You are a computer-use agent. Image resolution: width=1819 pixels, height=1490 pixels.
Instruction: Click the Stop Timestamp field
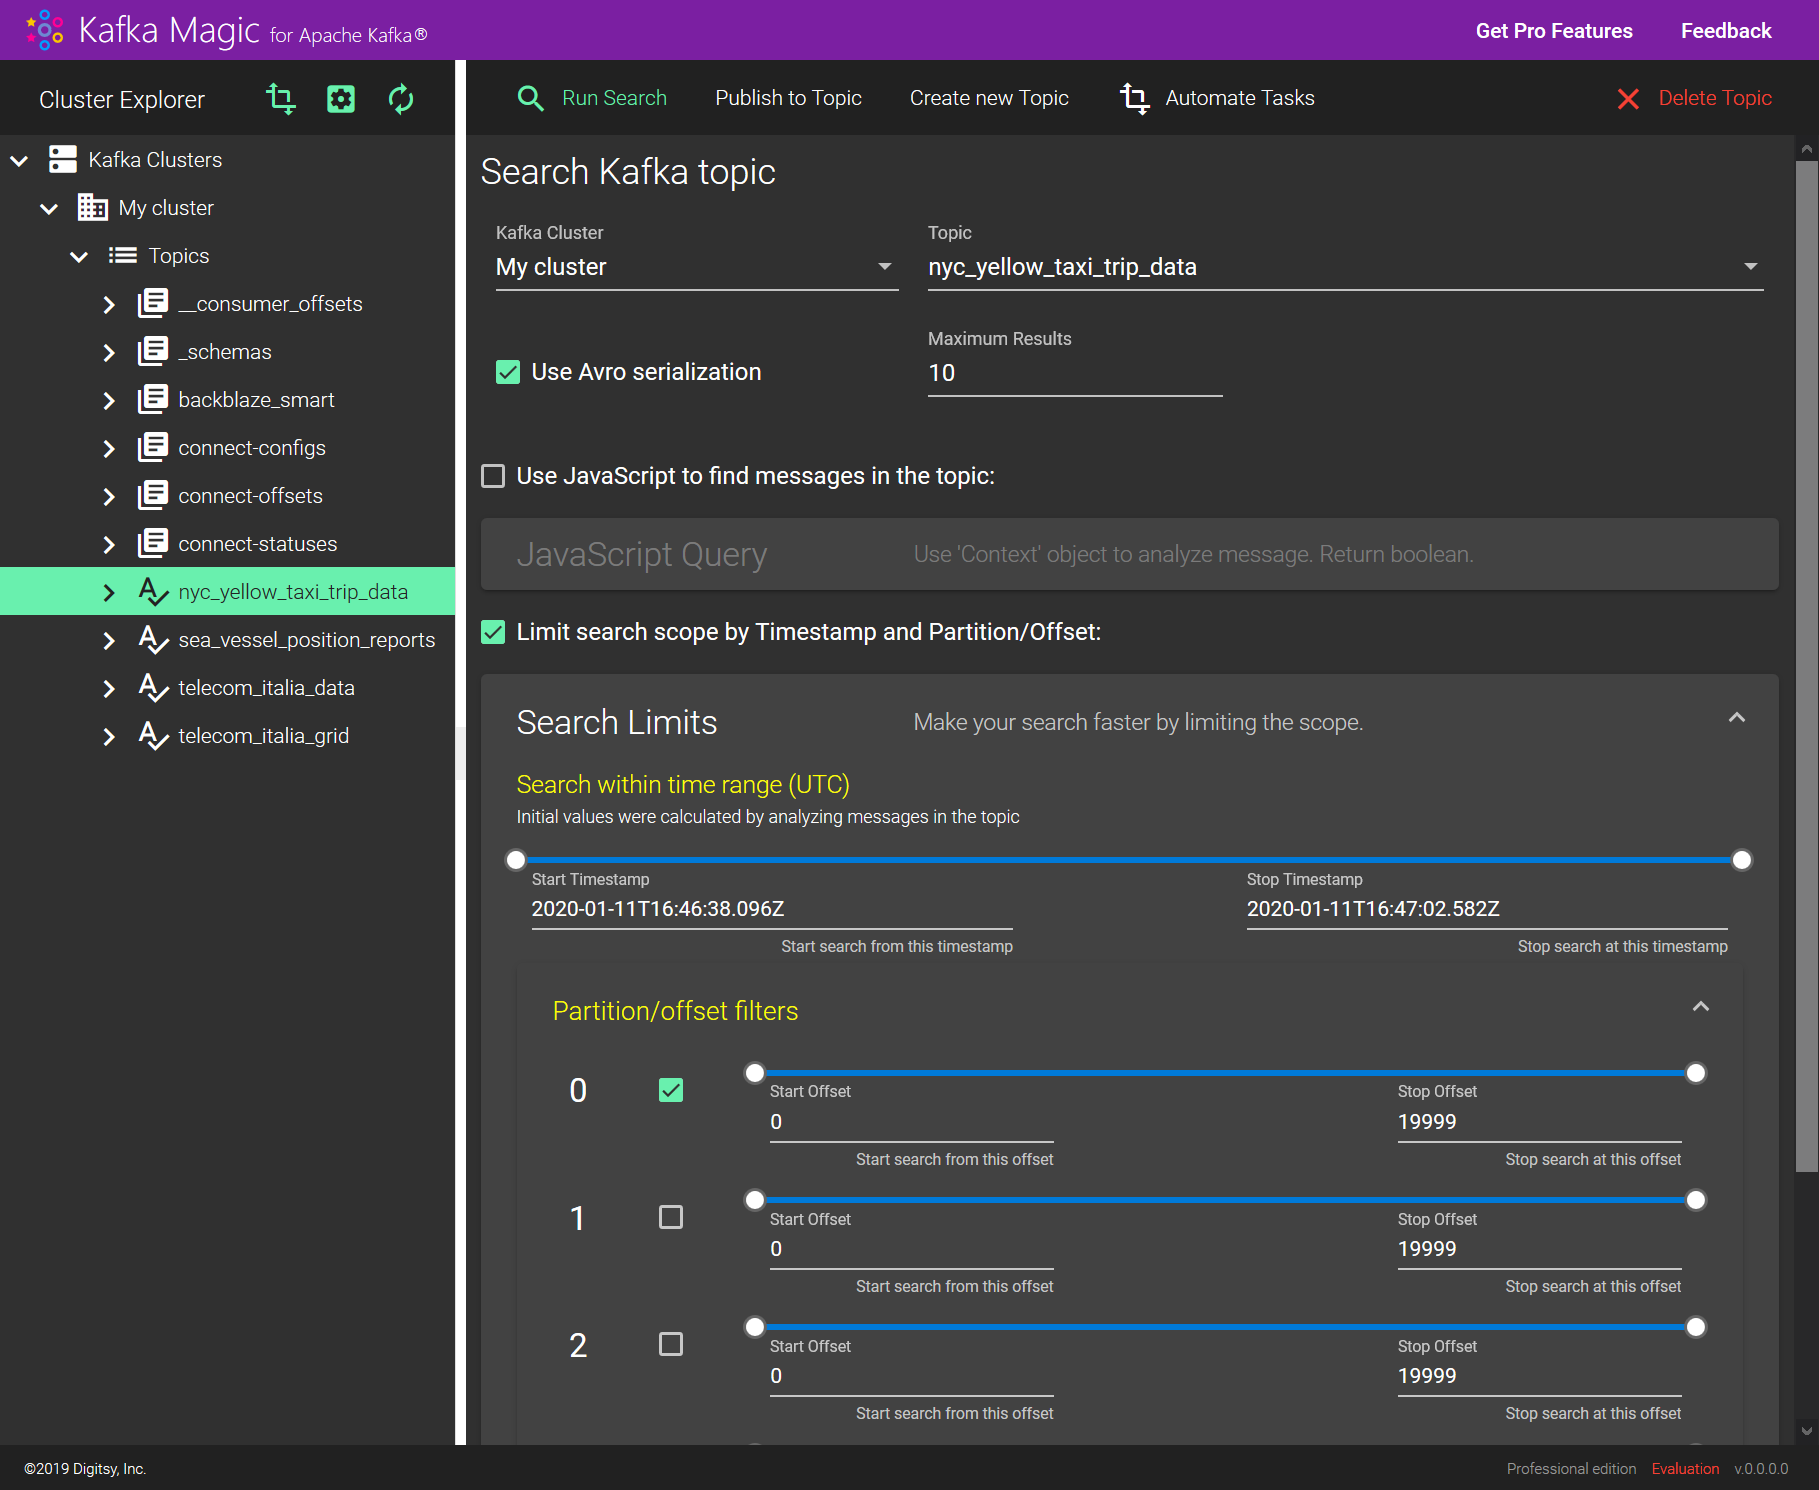pyautogui.click(x=1487, y=909)
